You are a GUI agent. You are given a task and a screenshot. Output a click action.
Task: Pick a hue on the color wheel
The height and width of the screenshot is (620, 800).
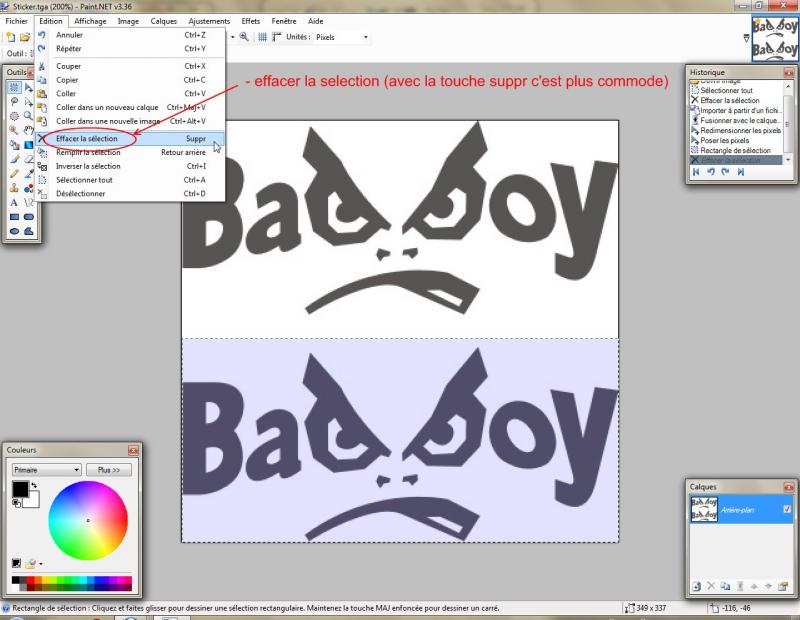(x=88, y=520)
